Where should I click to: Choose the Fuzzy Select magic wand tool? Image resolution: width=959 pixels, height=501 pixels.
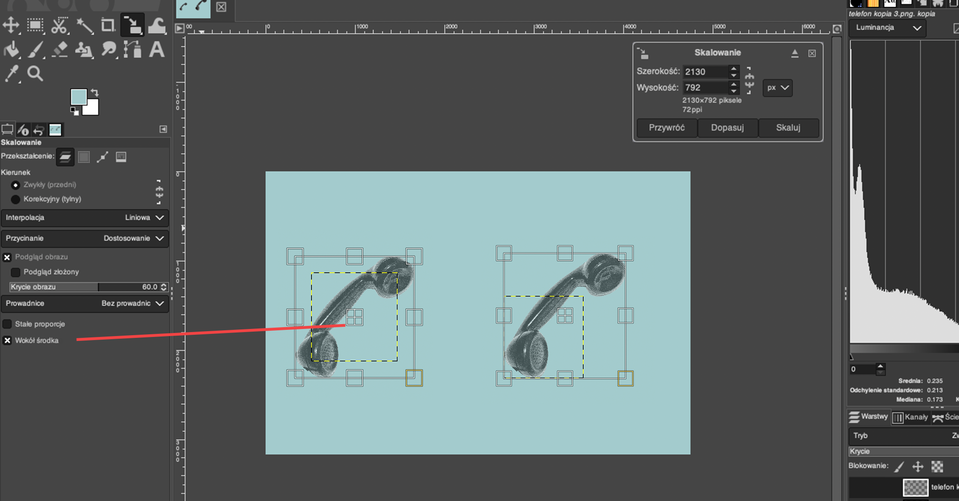pyautogui.click(x=84, y=24)
